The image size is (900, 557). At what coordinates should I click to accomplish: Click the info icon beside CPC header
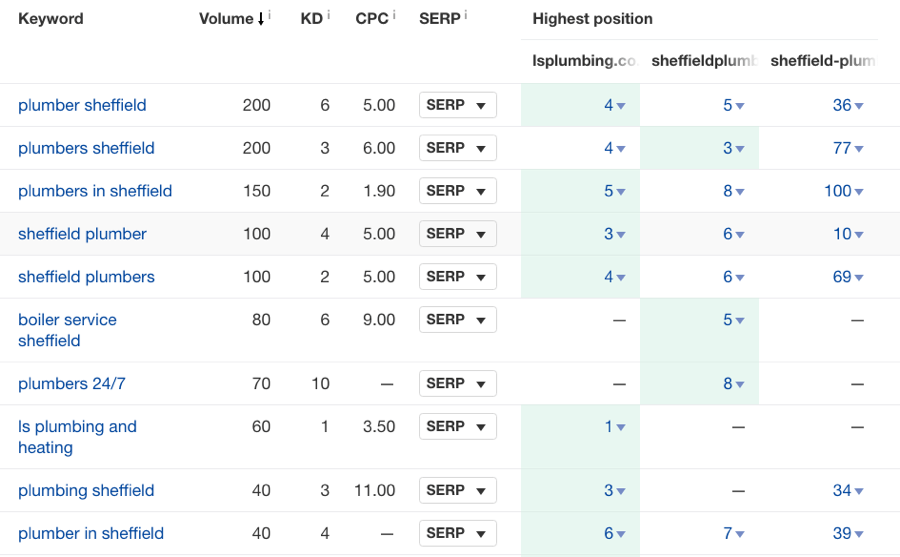[x=394, y=15]
